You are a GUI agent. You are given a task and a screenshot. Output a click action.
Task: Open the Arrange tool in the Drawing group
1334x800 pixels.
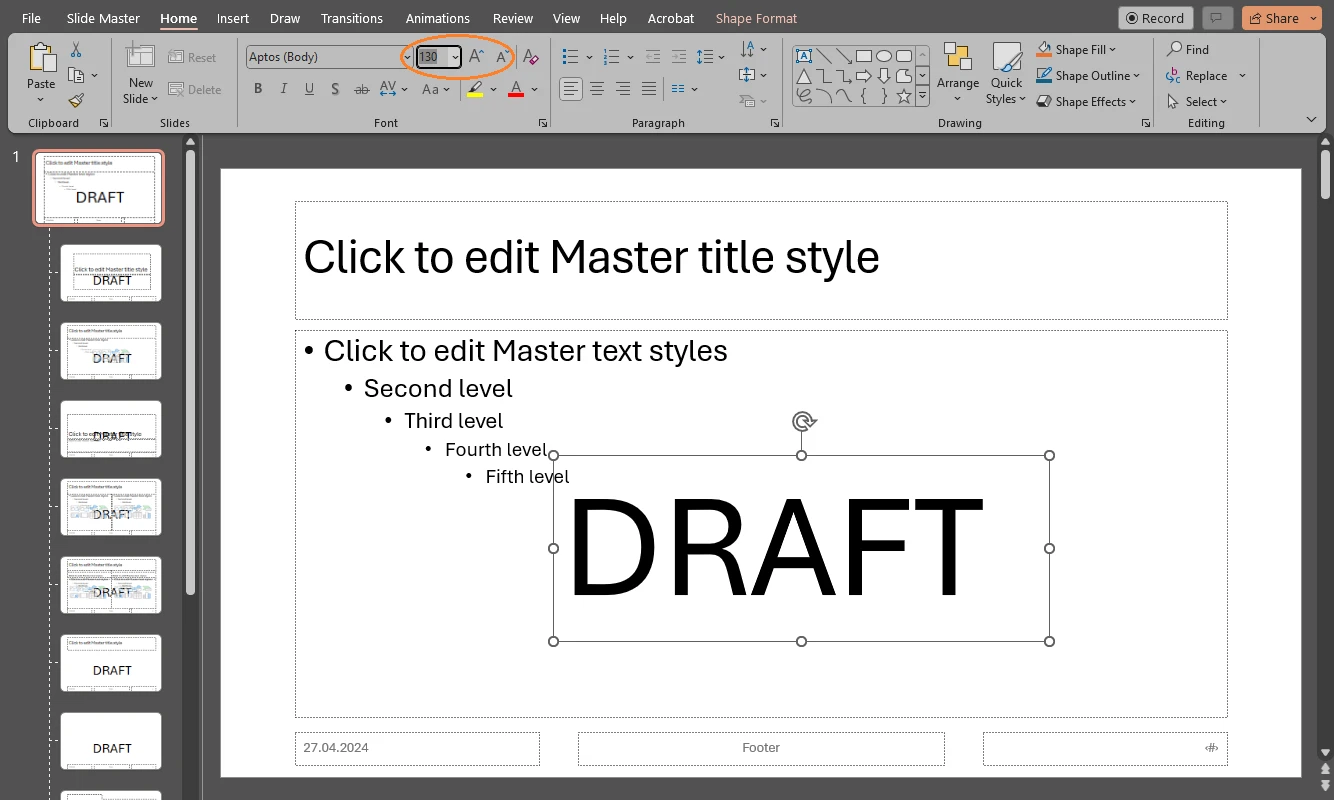click(958, 72)
